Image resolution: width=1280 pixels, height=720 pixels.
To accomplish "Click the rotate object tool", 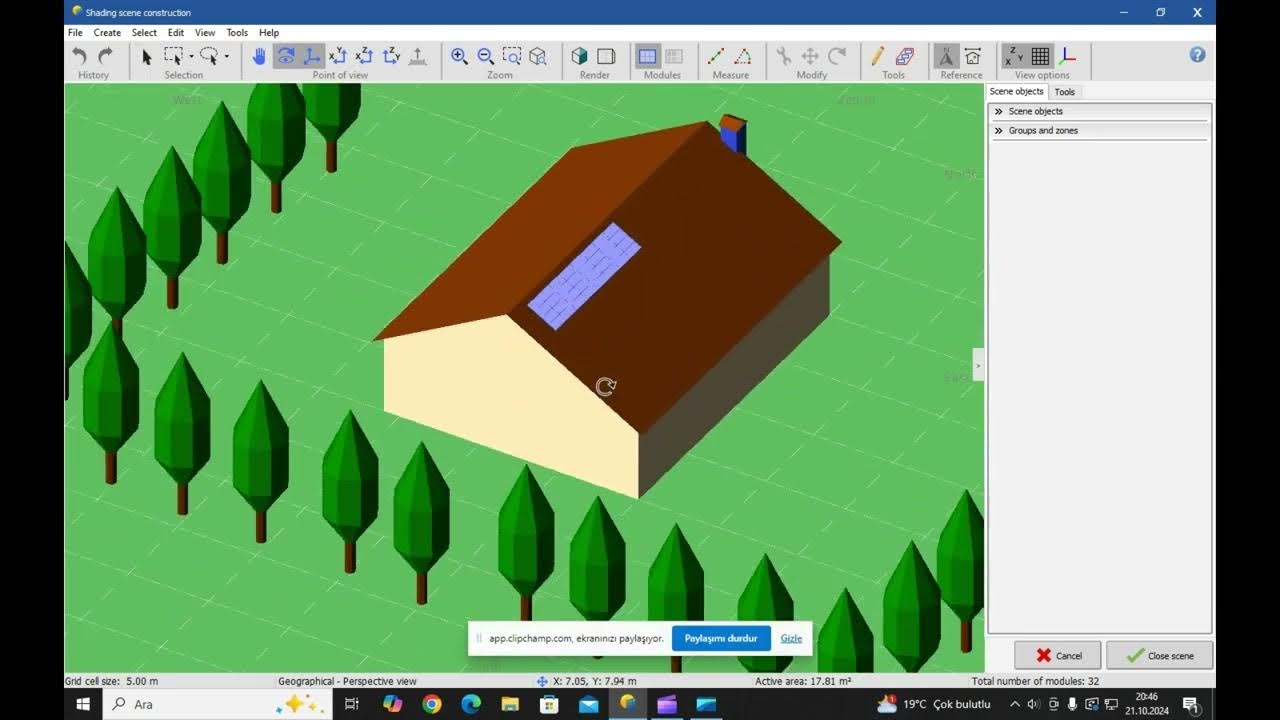I will 837,57.
